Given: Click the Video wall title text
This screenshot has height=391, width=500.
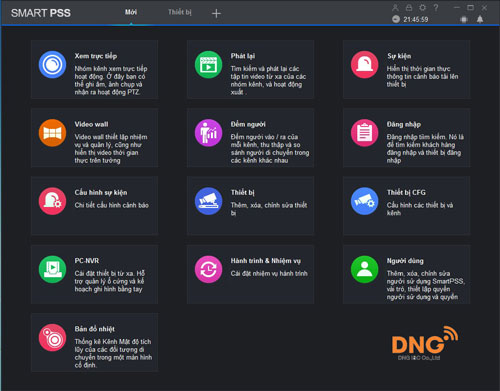Looking at the screenshot, I should 91,124.
